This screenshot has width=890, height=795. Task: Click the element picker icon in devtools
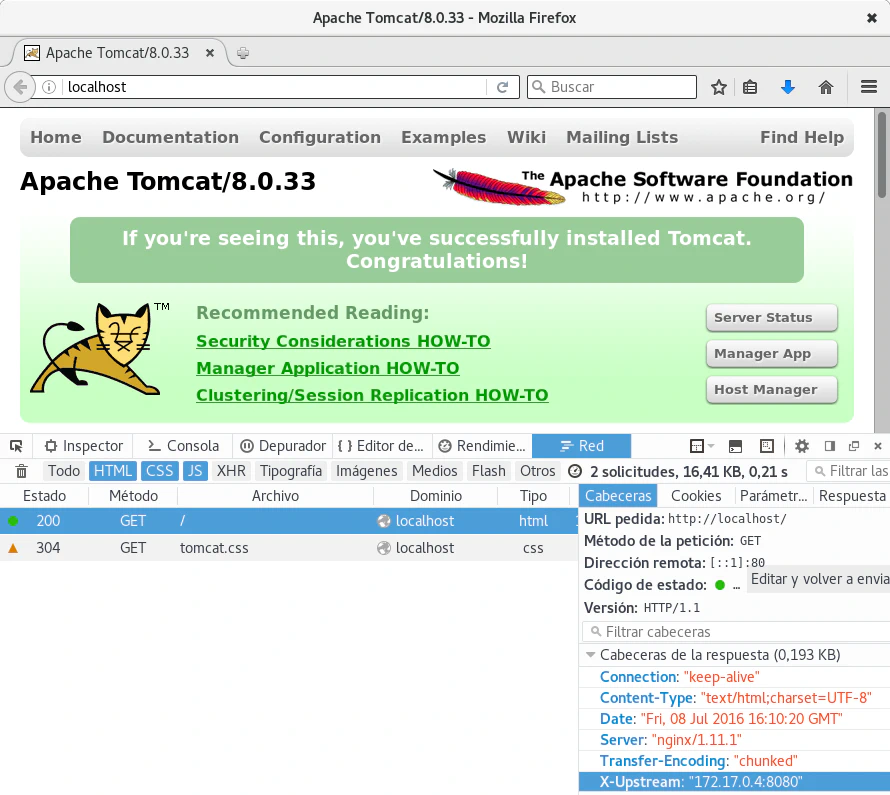16,446
